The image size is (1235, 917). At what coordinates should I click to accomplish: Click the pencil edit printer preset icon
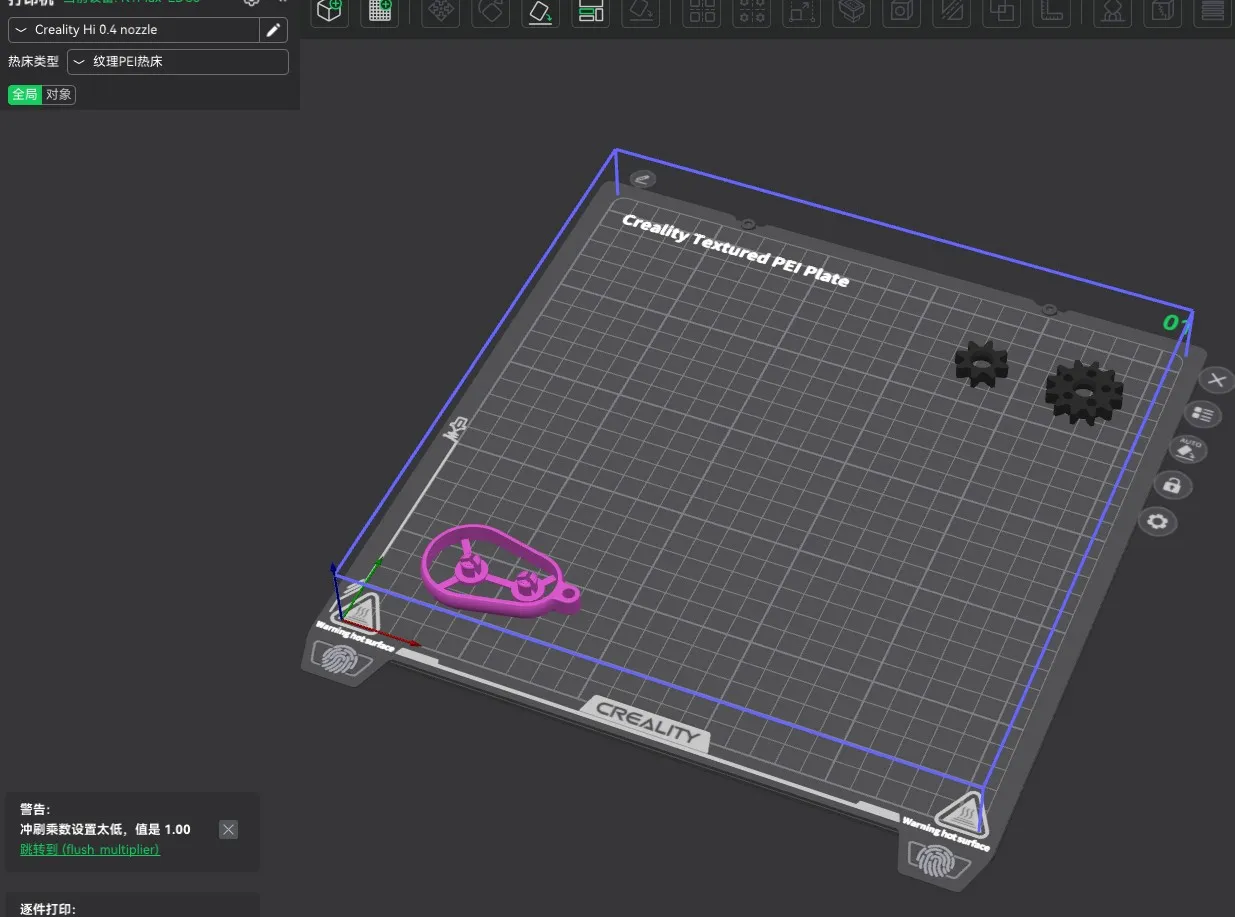tap(273, 30)
